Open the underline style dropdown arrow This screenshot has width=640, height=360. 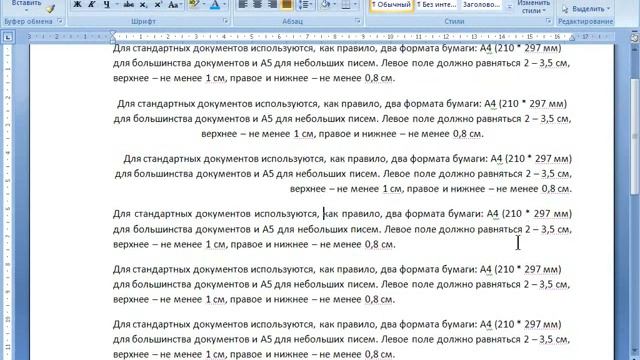(x=117, y=5)
